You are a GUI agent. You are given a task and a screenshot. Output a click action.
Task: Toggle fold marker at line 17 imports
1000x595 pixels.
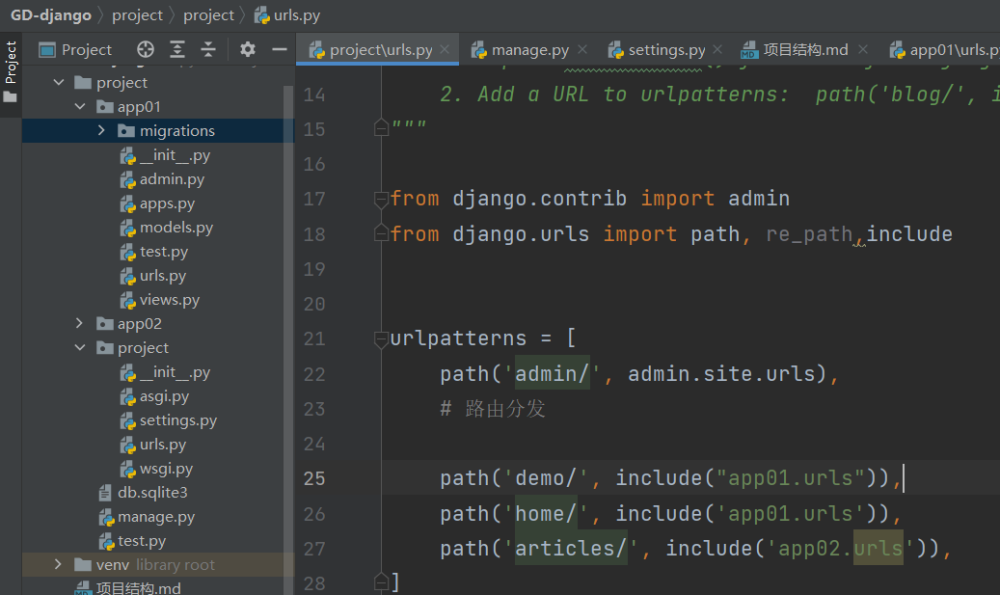coord(380,199)
